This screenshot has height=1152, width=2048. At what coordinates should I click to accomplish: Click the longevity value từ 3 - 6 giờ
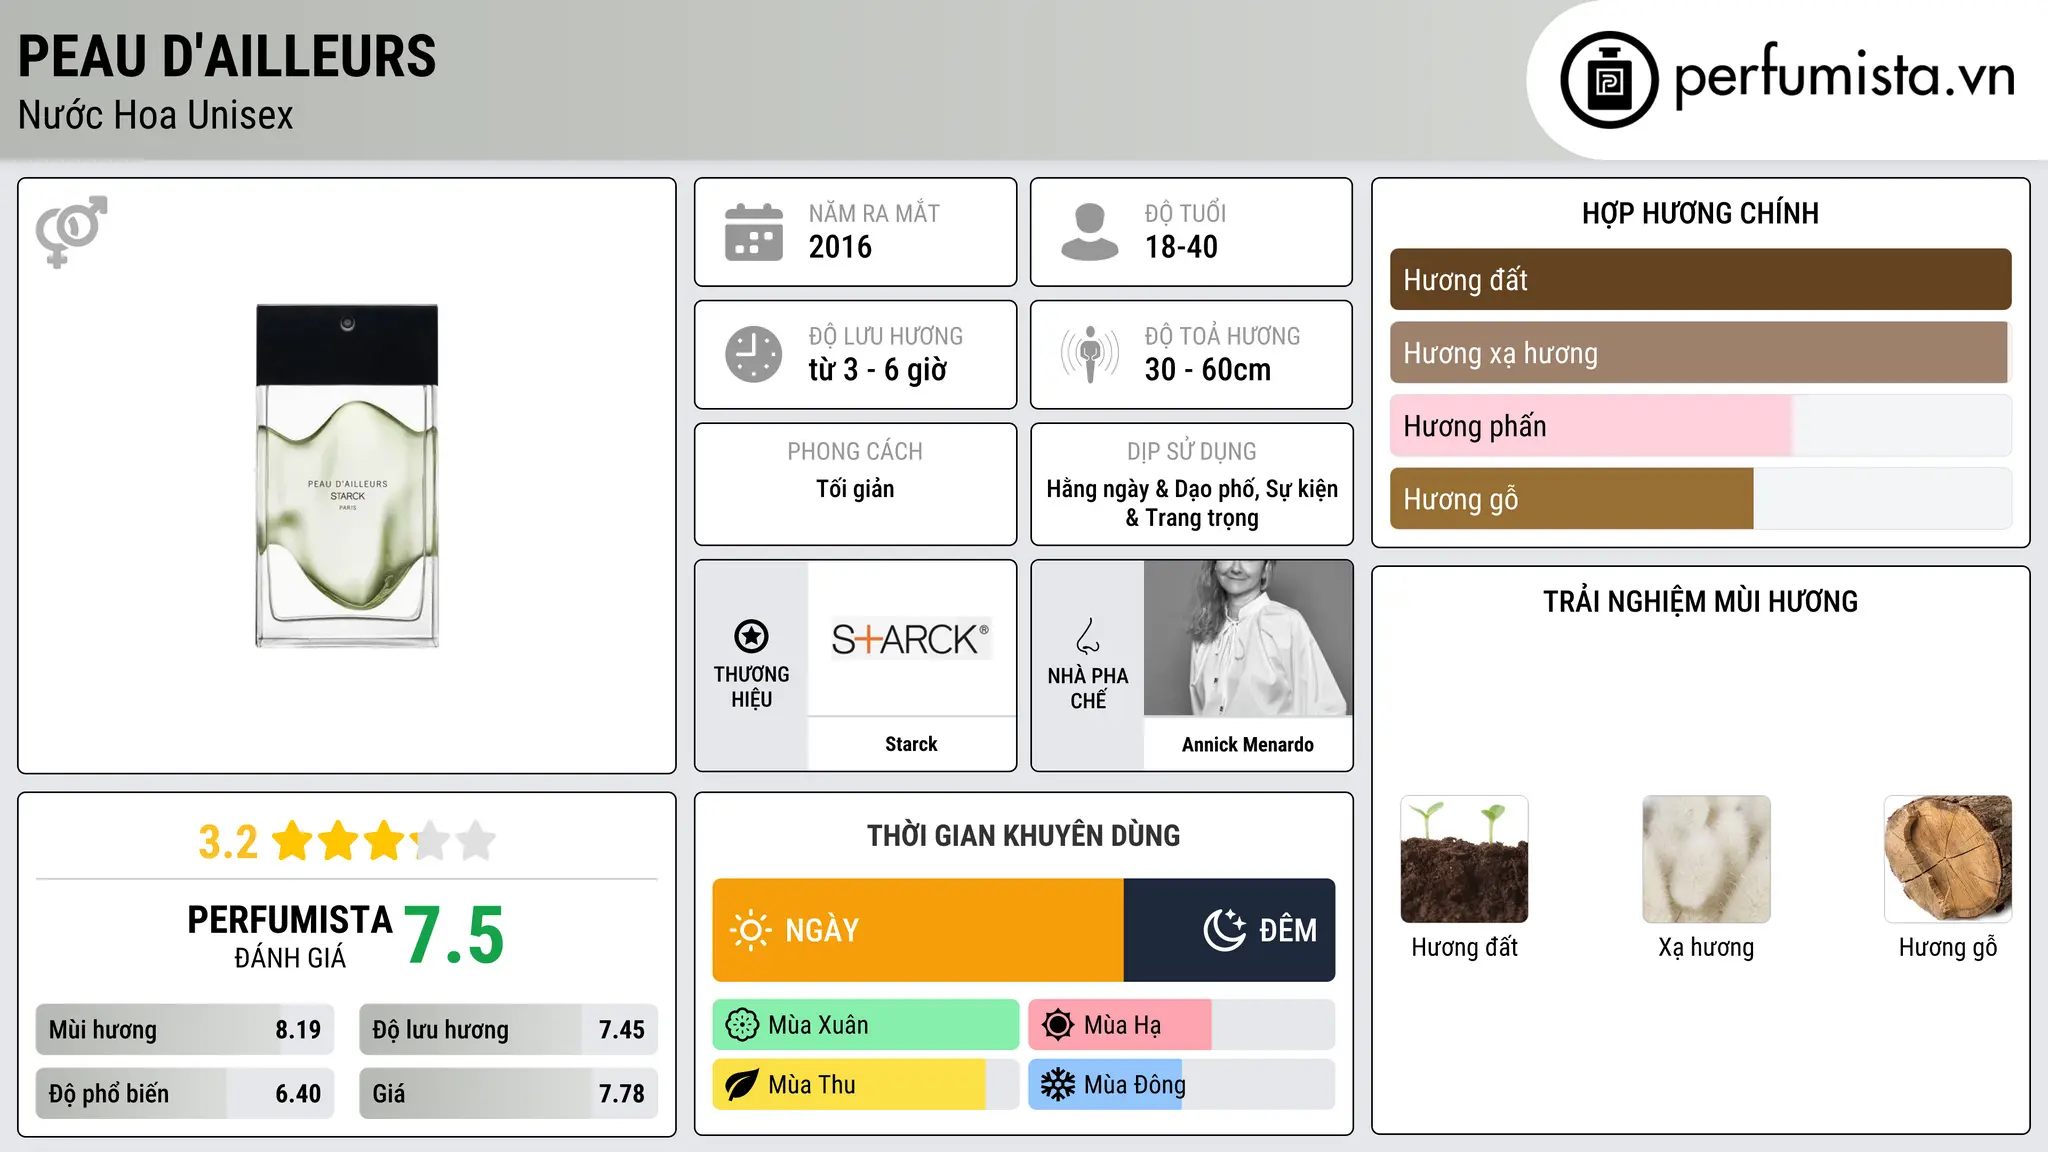pos(878,370)
